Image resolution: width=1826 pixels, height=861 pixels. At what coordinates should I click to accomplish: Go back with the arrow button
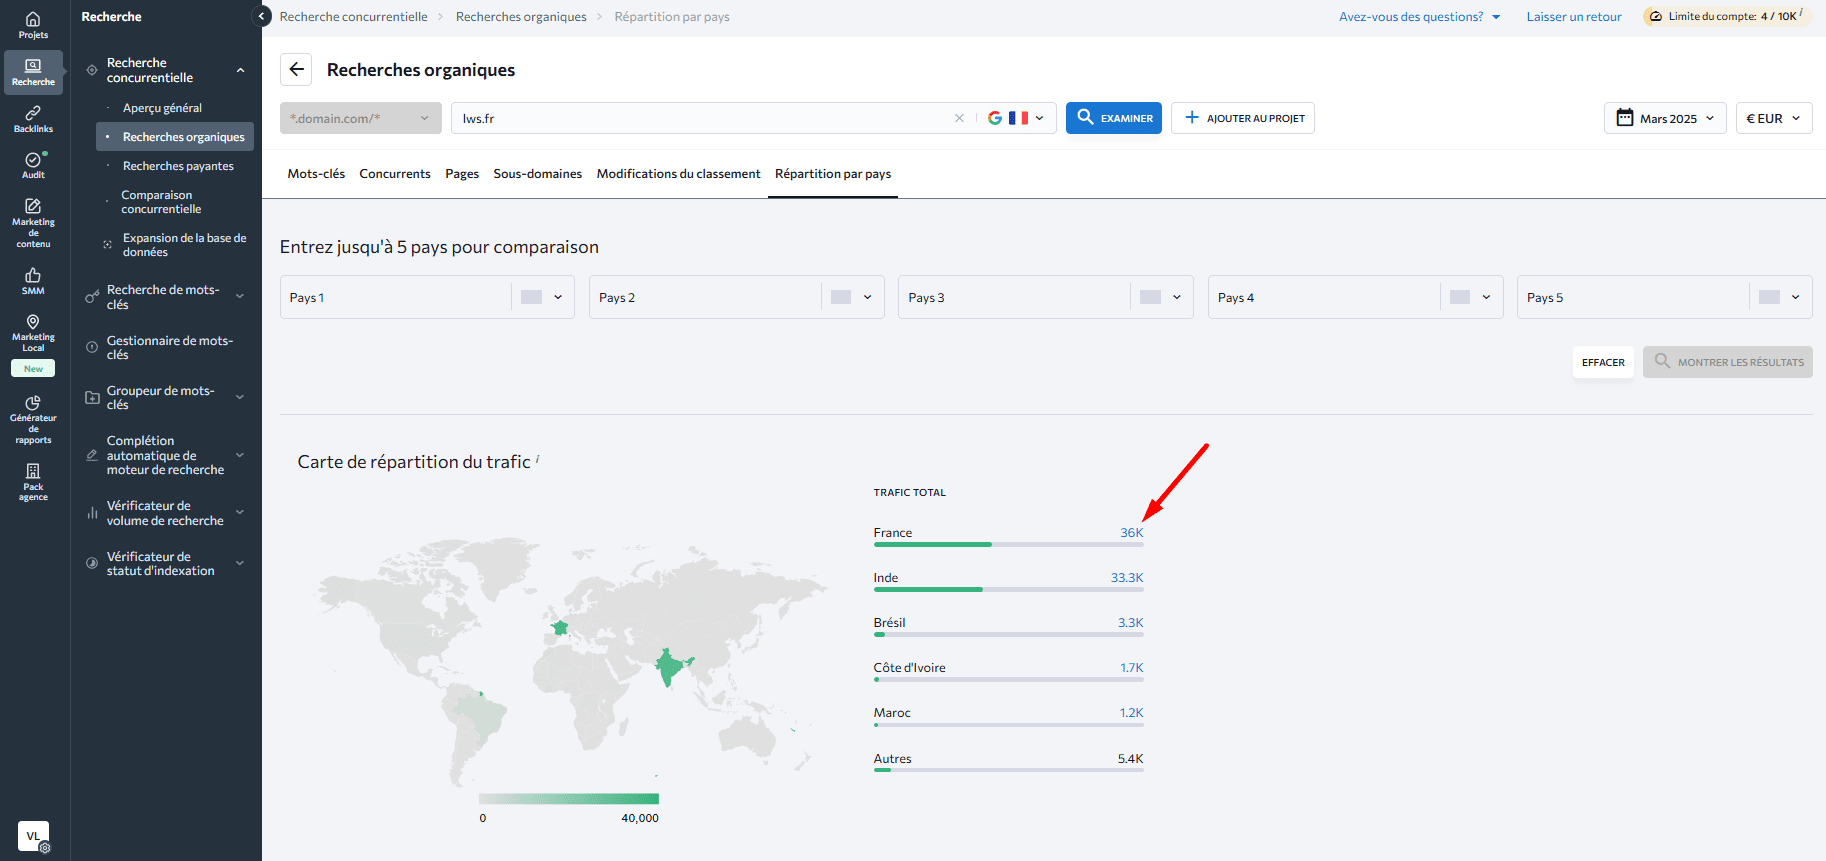coord(296,69)
